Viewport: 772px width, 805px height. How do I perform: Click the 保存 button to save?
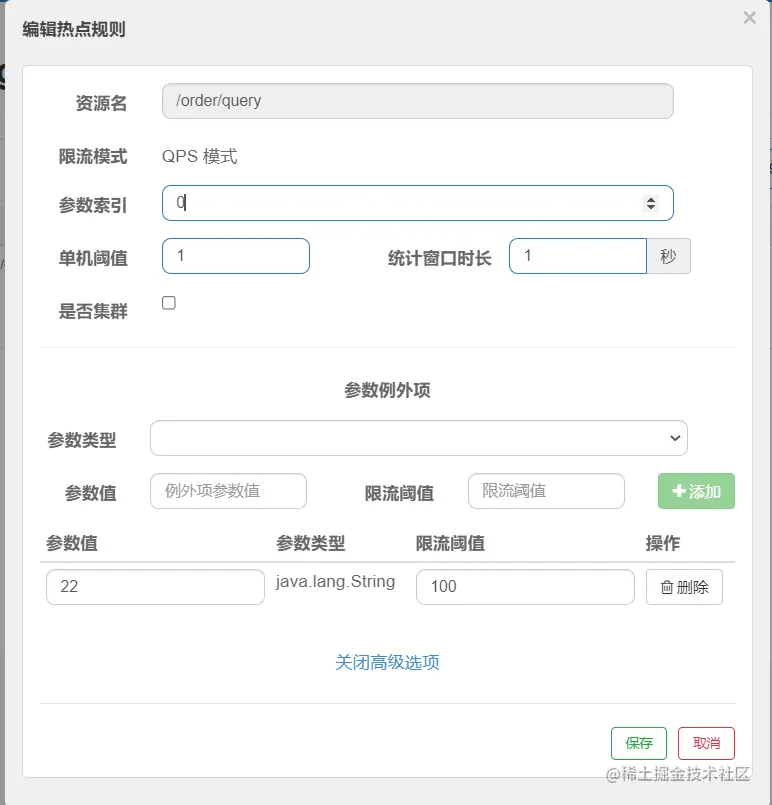coord(638,743)
